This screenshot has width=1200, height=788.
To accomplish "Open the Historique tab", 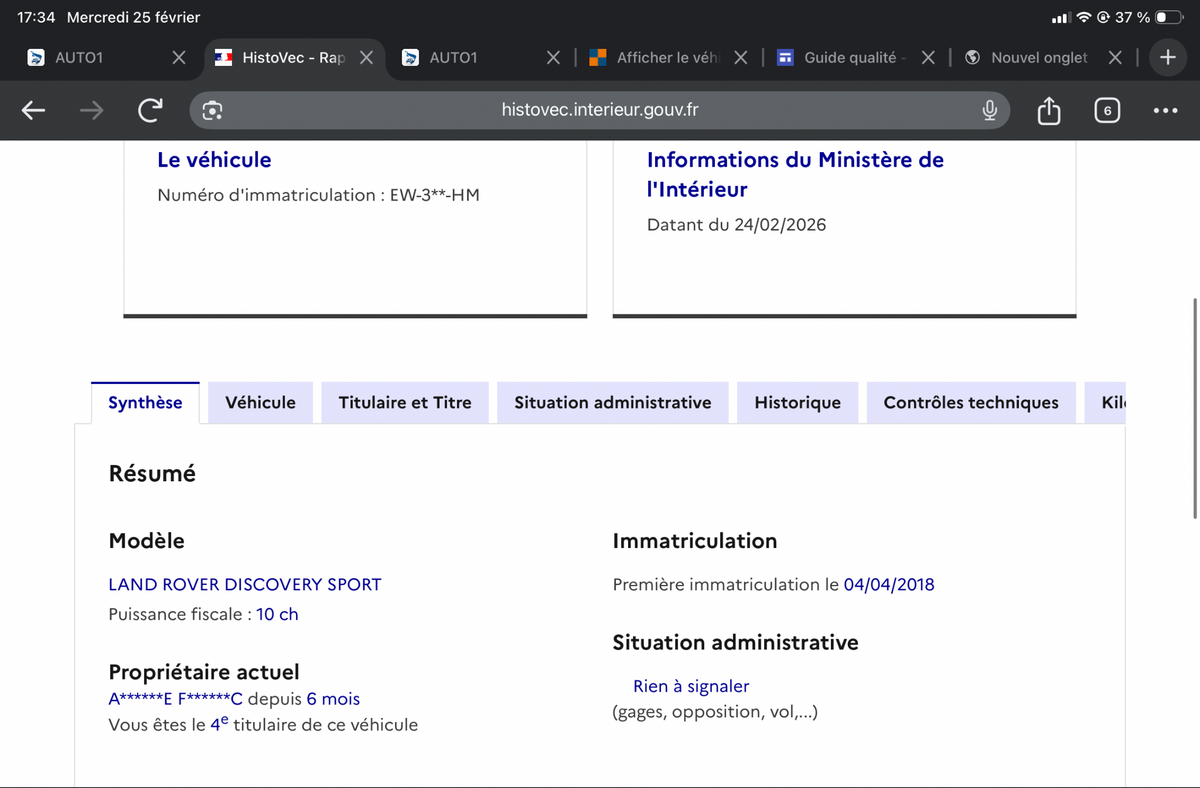I will [x=797, y=403].
